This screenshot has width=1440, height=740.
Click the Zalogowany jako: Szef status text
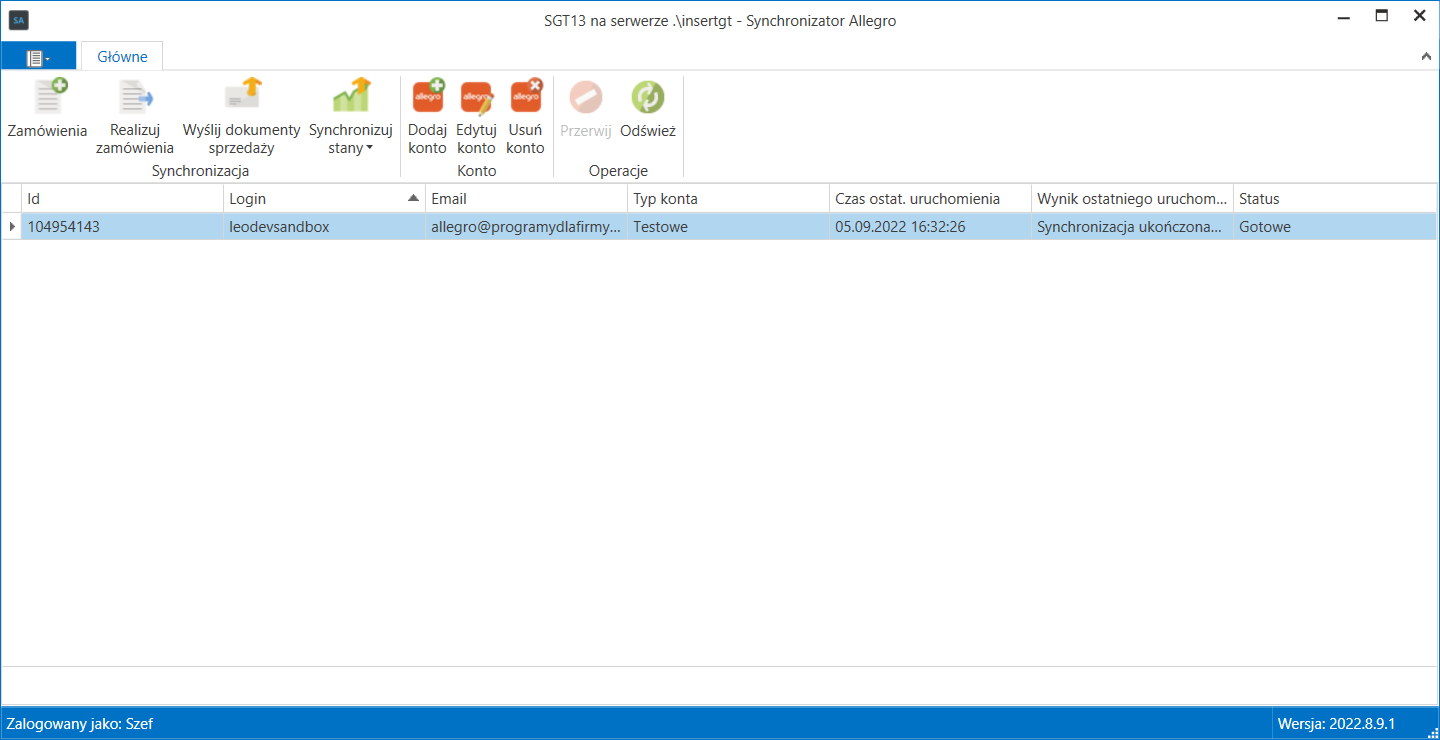[x=80, y=723]
